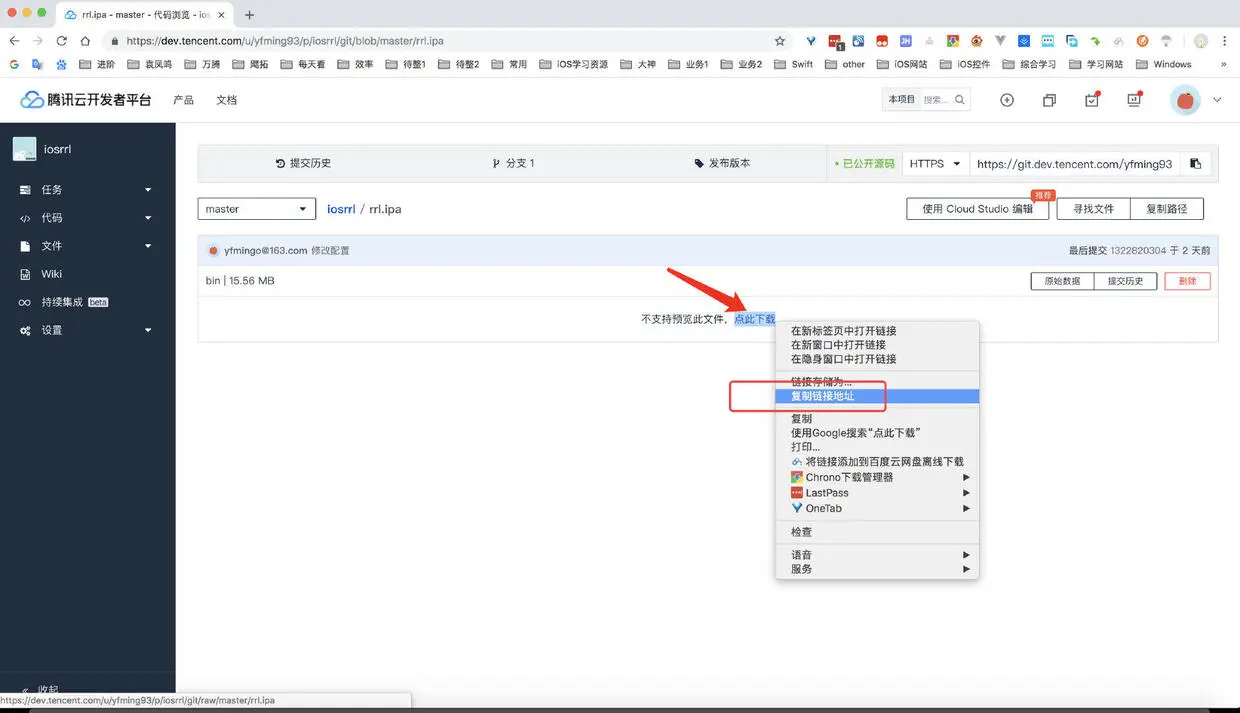The height and width of the screenshot is (713, 1240).
Task: Click the Weibo eye extension icon
Action: coord(977,41)
